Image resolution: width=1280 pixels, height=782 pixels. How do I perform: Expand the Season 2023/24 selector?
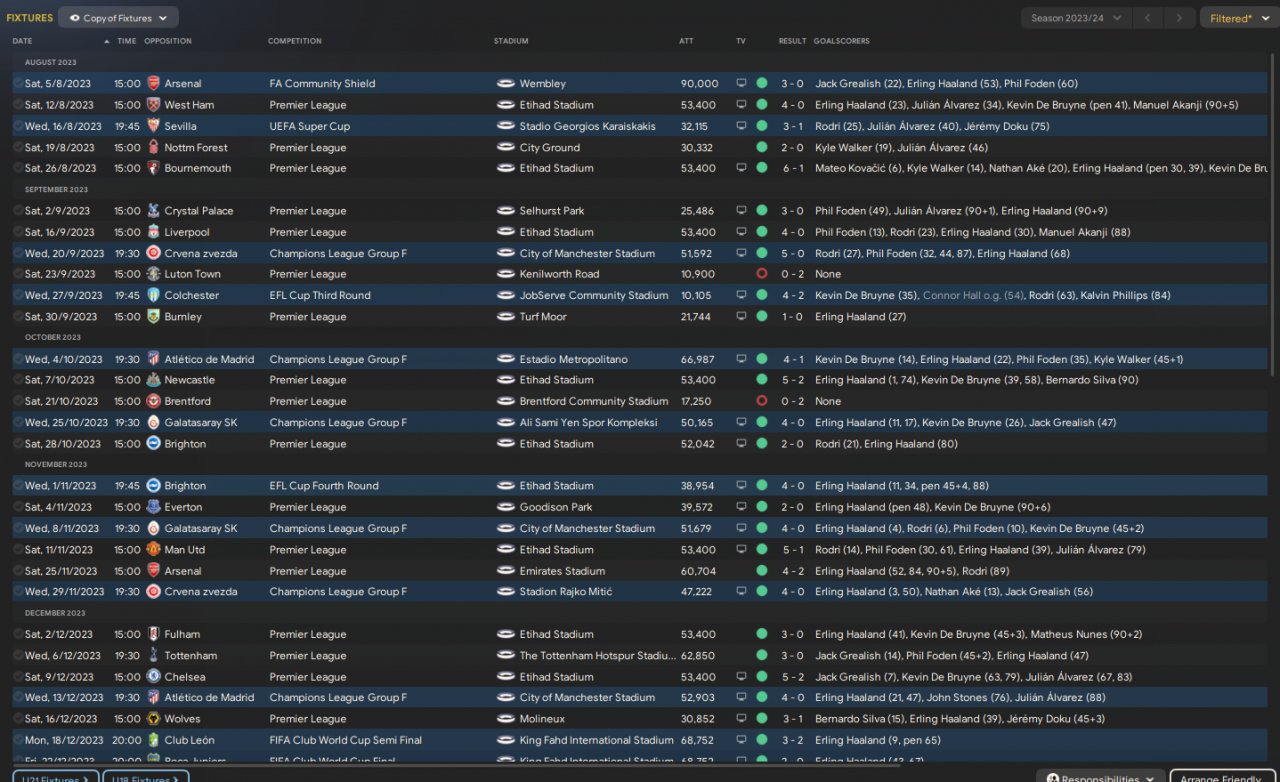click(x=1076, y=18)
